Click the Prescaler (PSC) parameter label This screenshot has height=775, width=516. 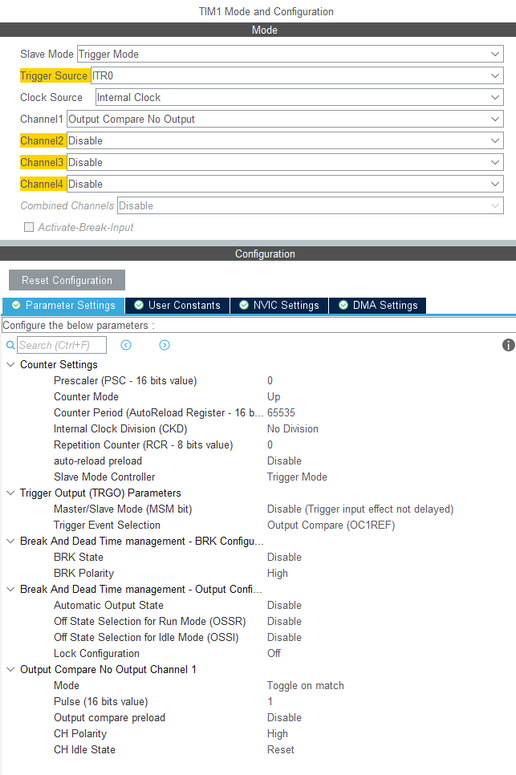(x=125, y=381)
